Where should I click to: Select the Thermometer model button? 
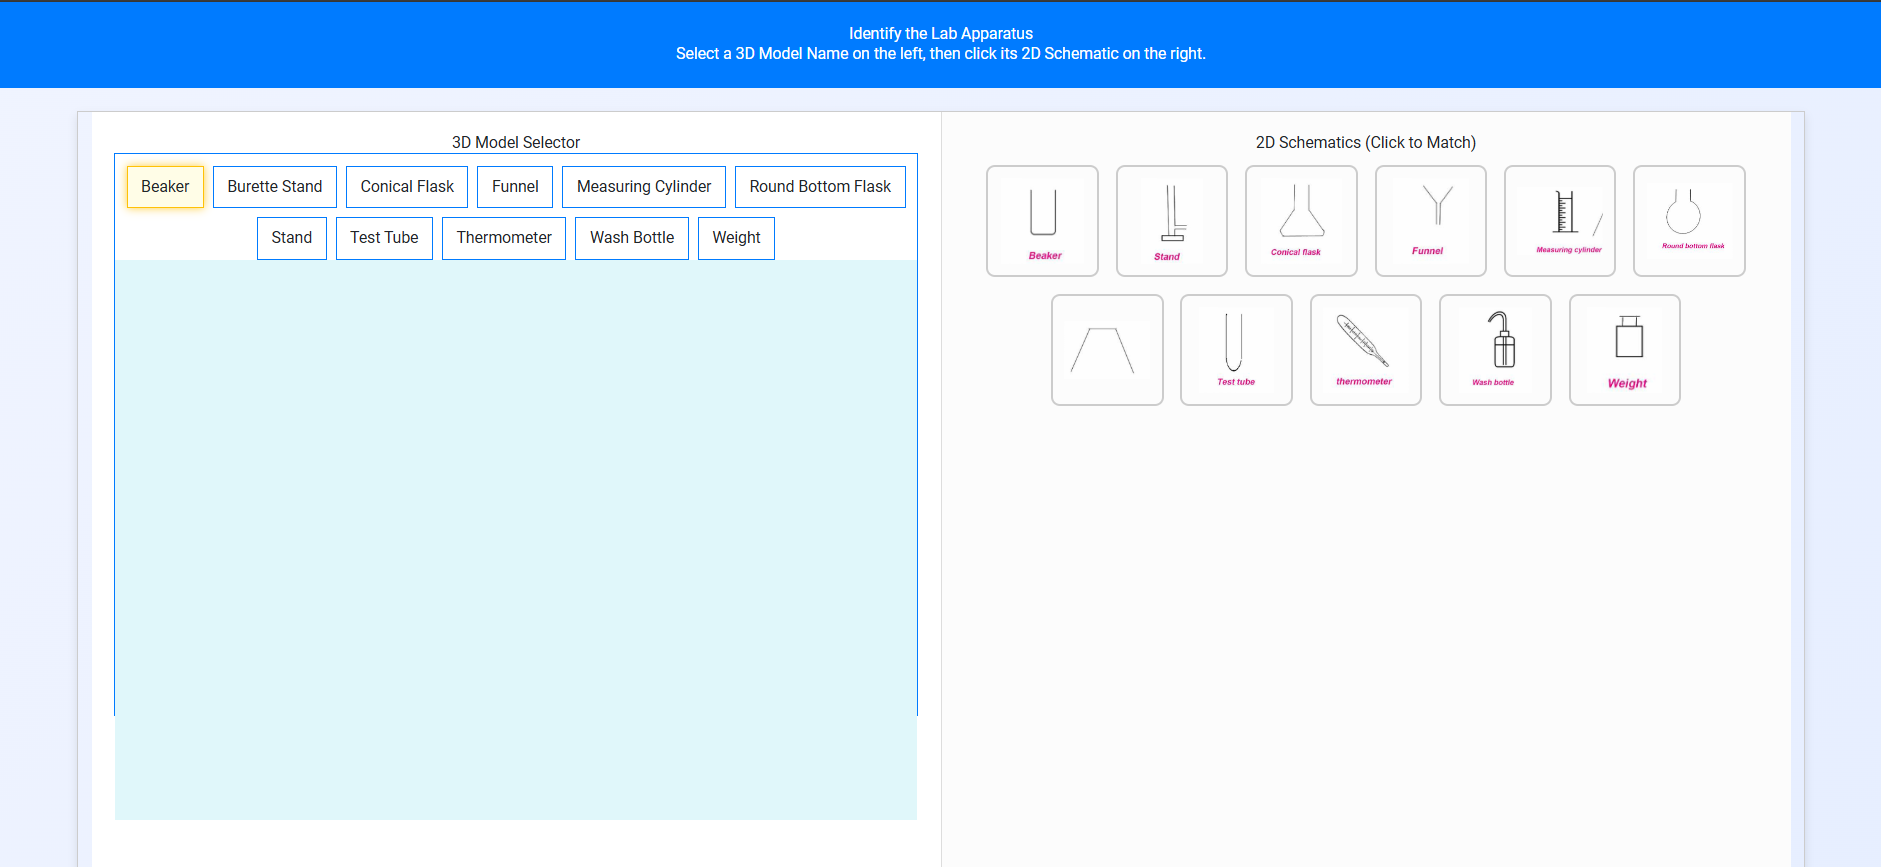pyautogui.click(x=504, y=238)
